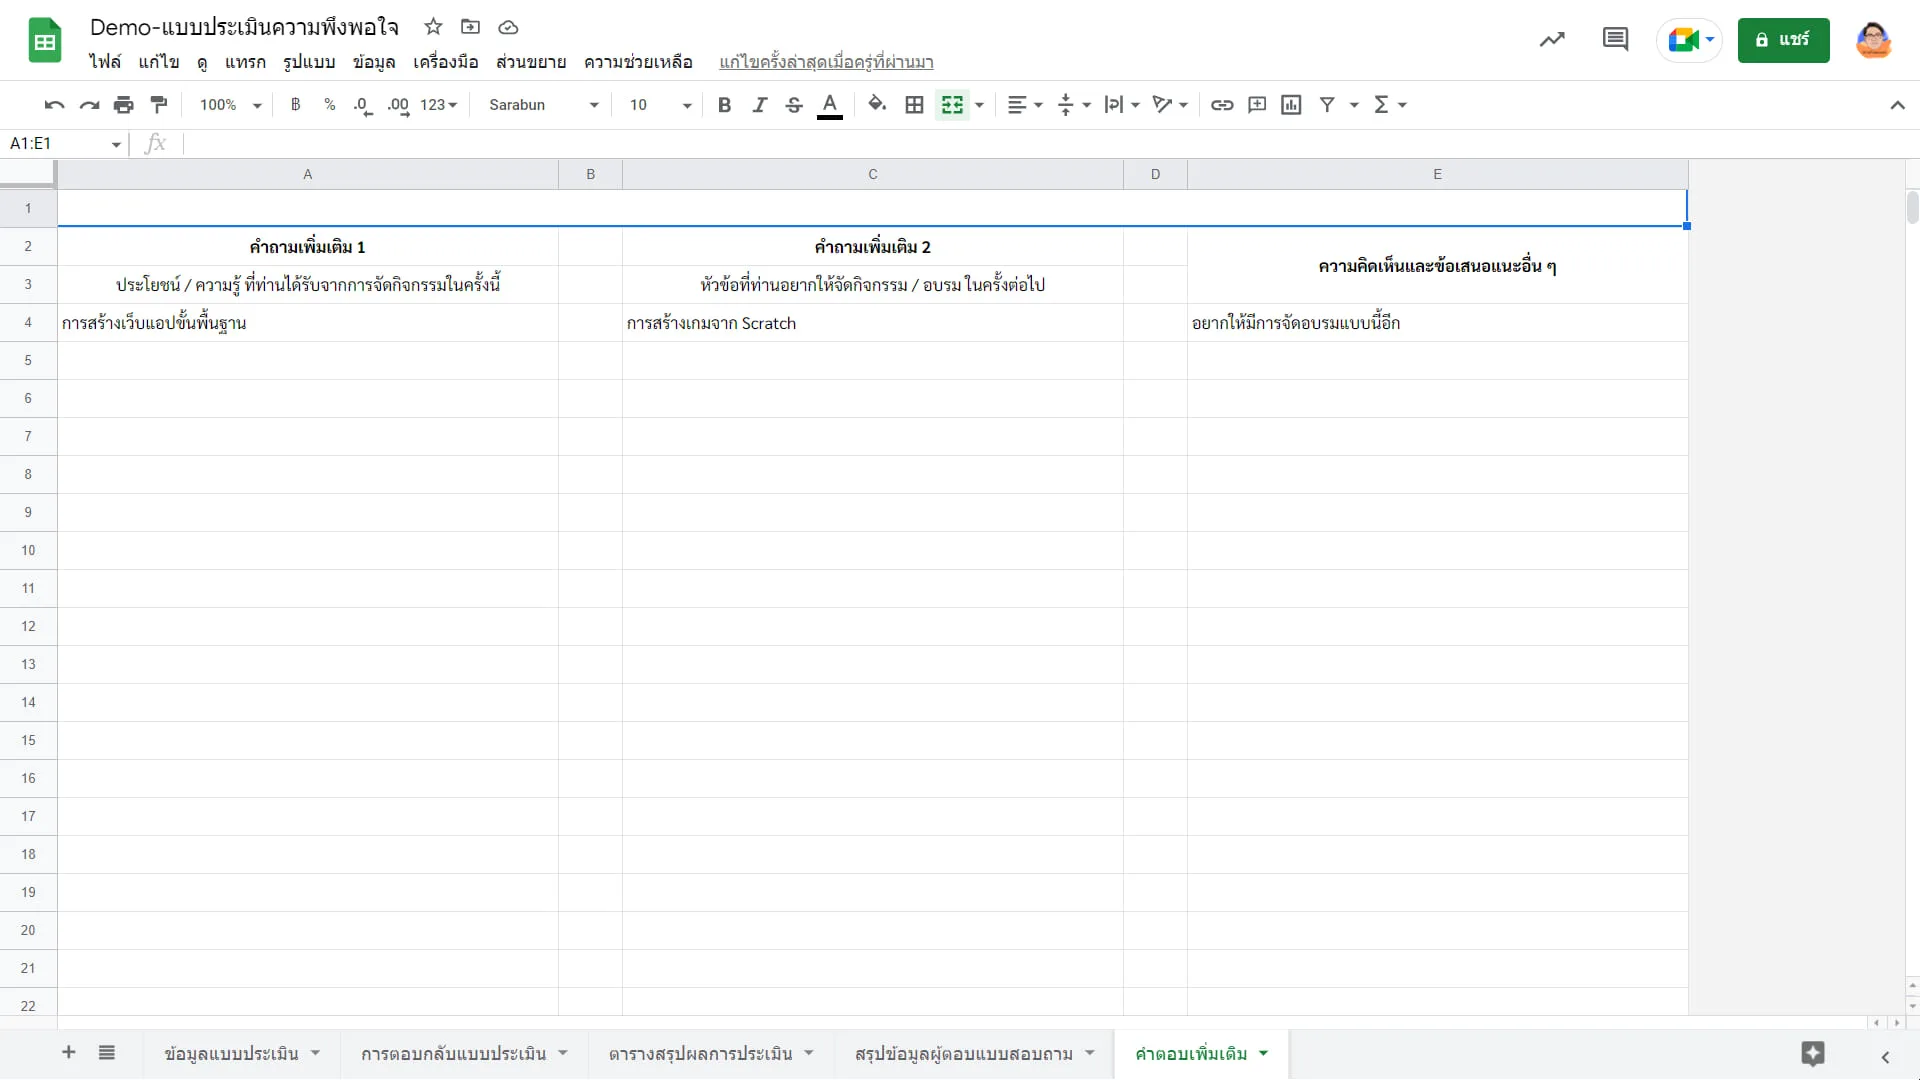Expand the font size 10 dropdown
The width and height of the screenshot is (1920, 1080).
pos(660,104)
